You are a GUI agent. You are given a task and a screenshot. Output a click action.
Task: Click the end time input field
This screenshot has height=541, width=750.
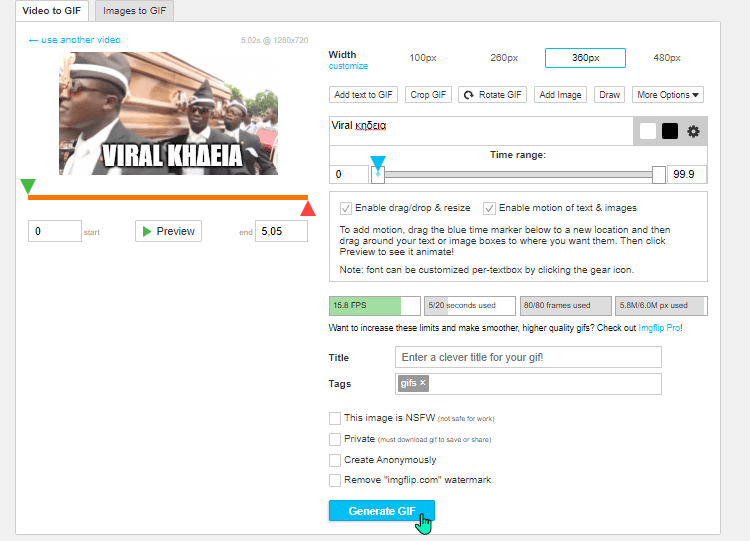(281, 231)
